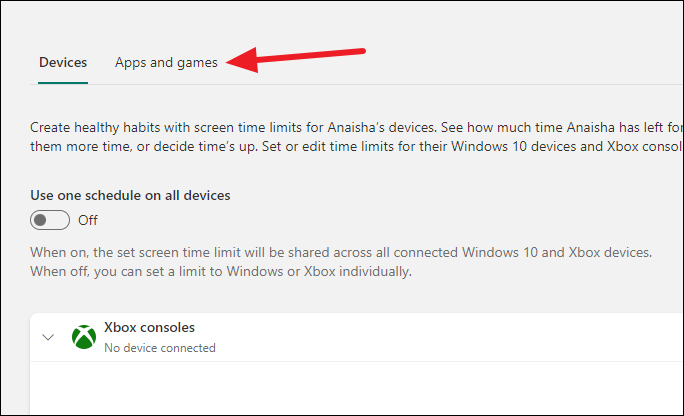Click the 'When on, the set screen time' text
Viewport: 684px width, 416px height.
pyautogui.click(x=341, y=252)
